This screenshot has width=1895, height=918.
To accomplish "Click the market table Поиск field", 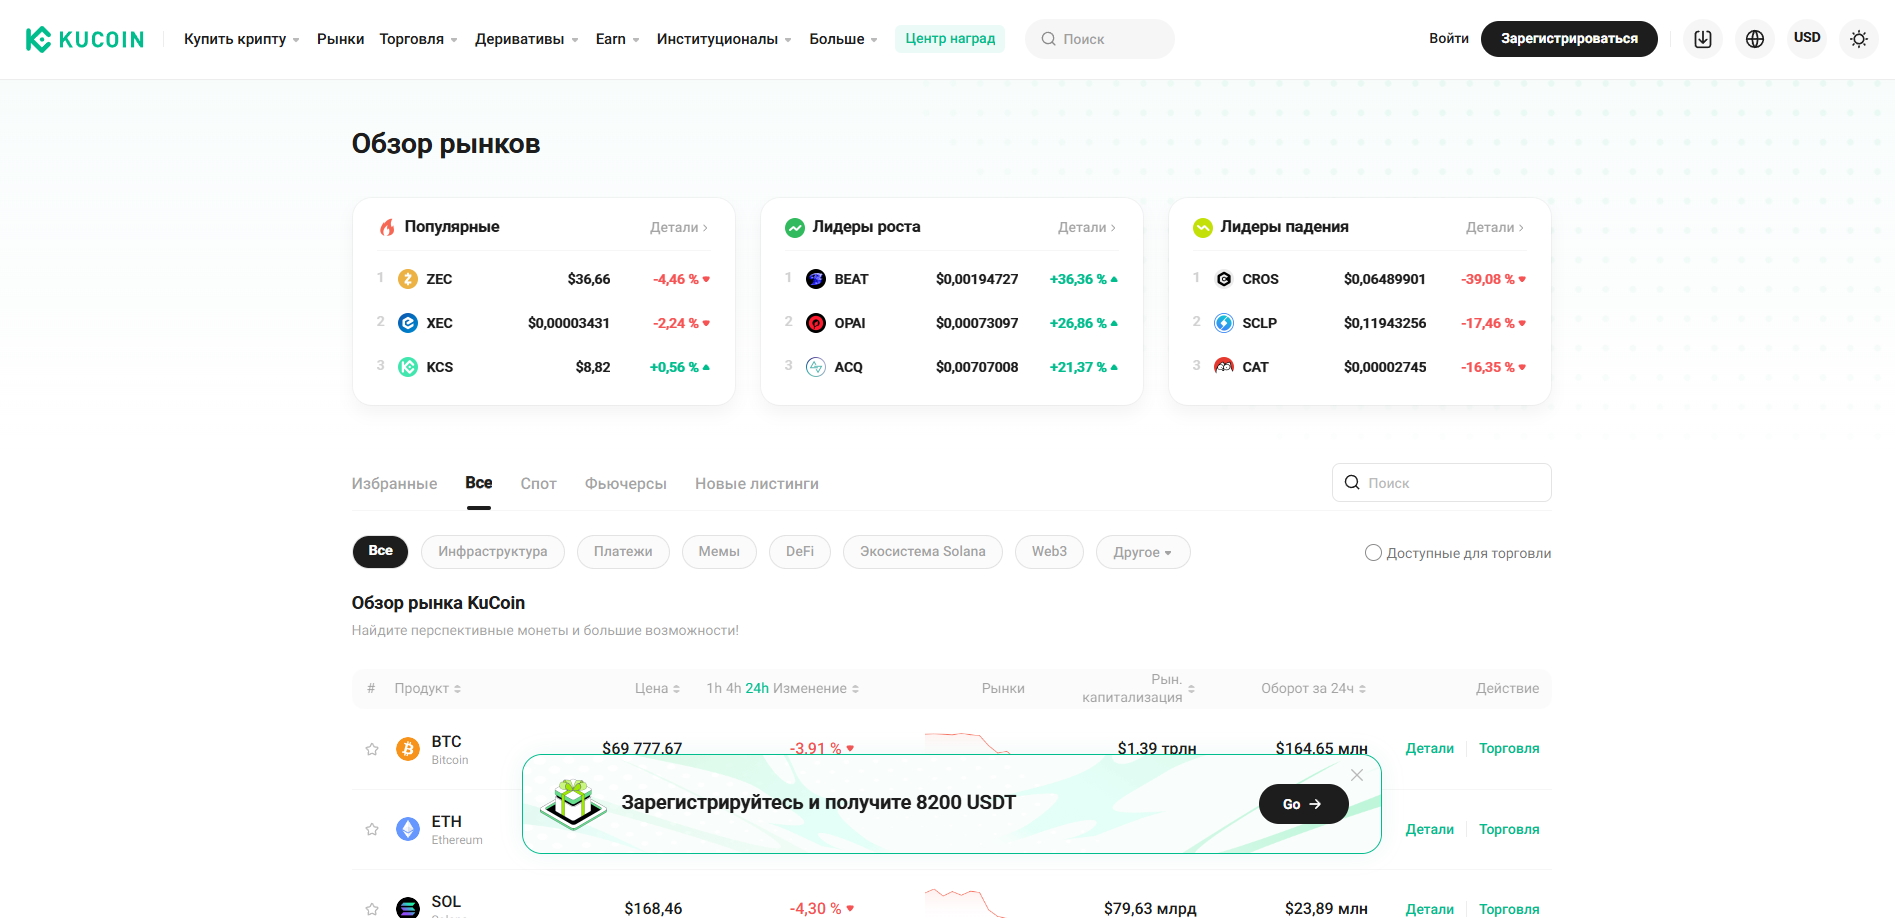I will click(x=1450, y=483).
